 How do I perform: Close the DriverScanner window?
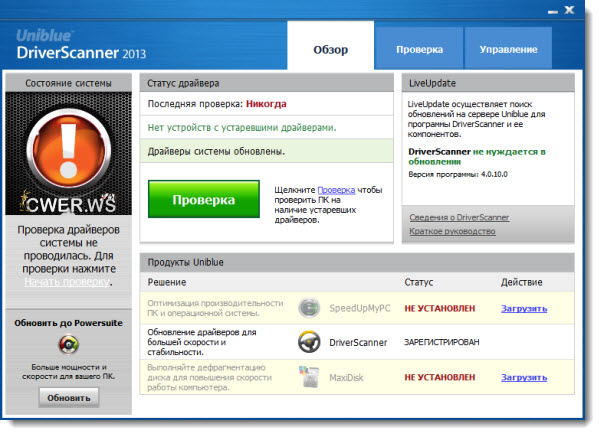(578, 11)
